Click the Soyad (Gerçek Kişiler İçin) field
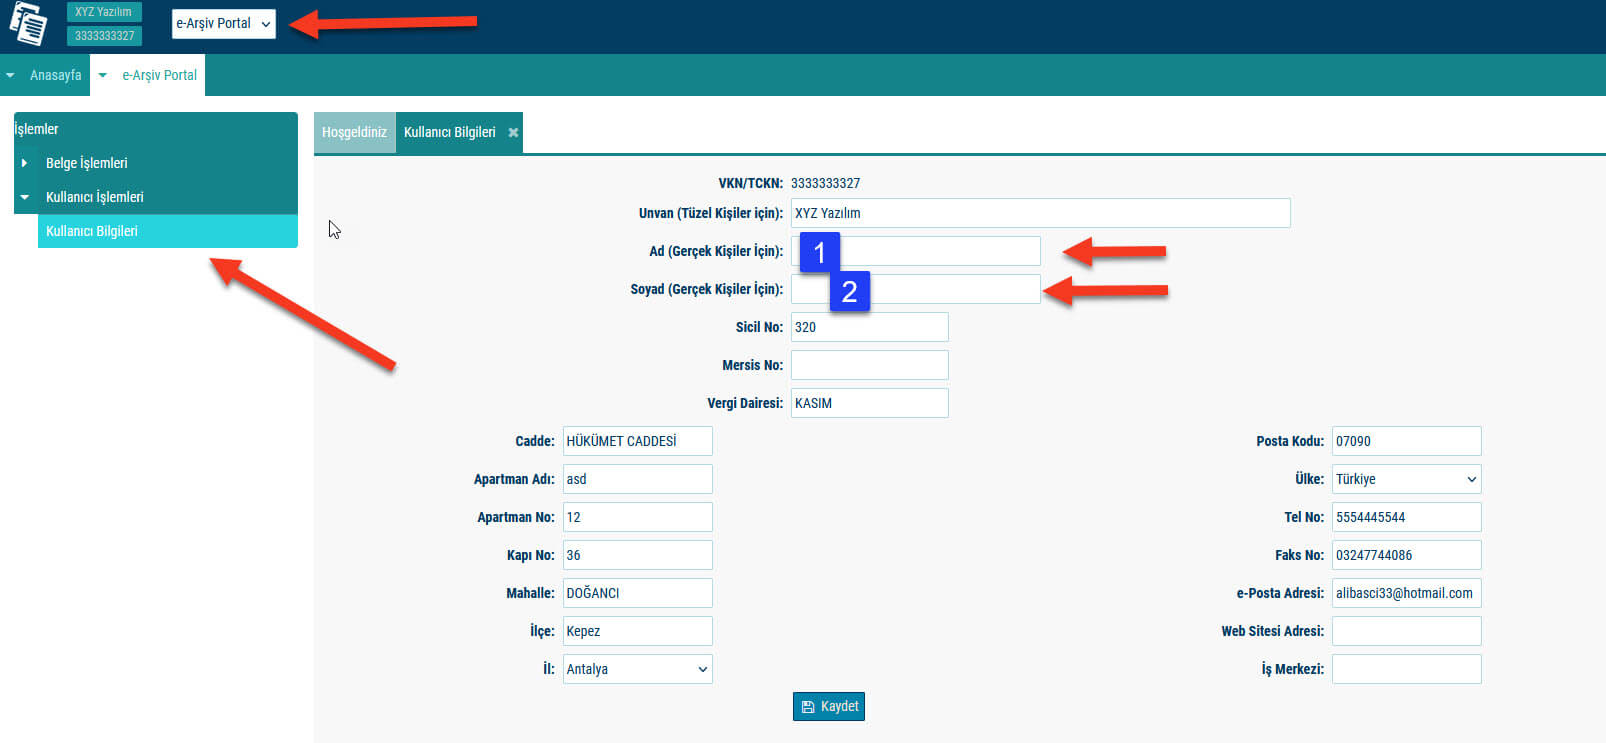1606x743 pixels. coord(916,289)
